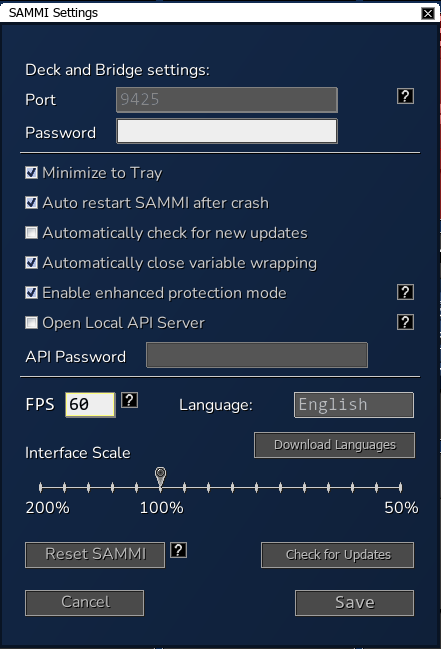441x649 pixels.
Task: Focus the Password input field
Action: (227, 131)
